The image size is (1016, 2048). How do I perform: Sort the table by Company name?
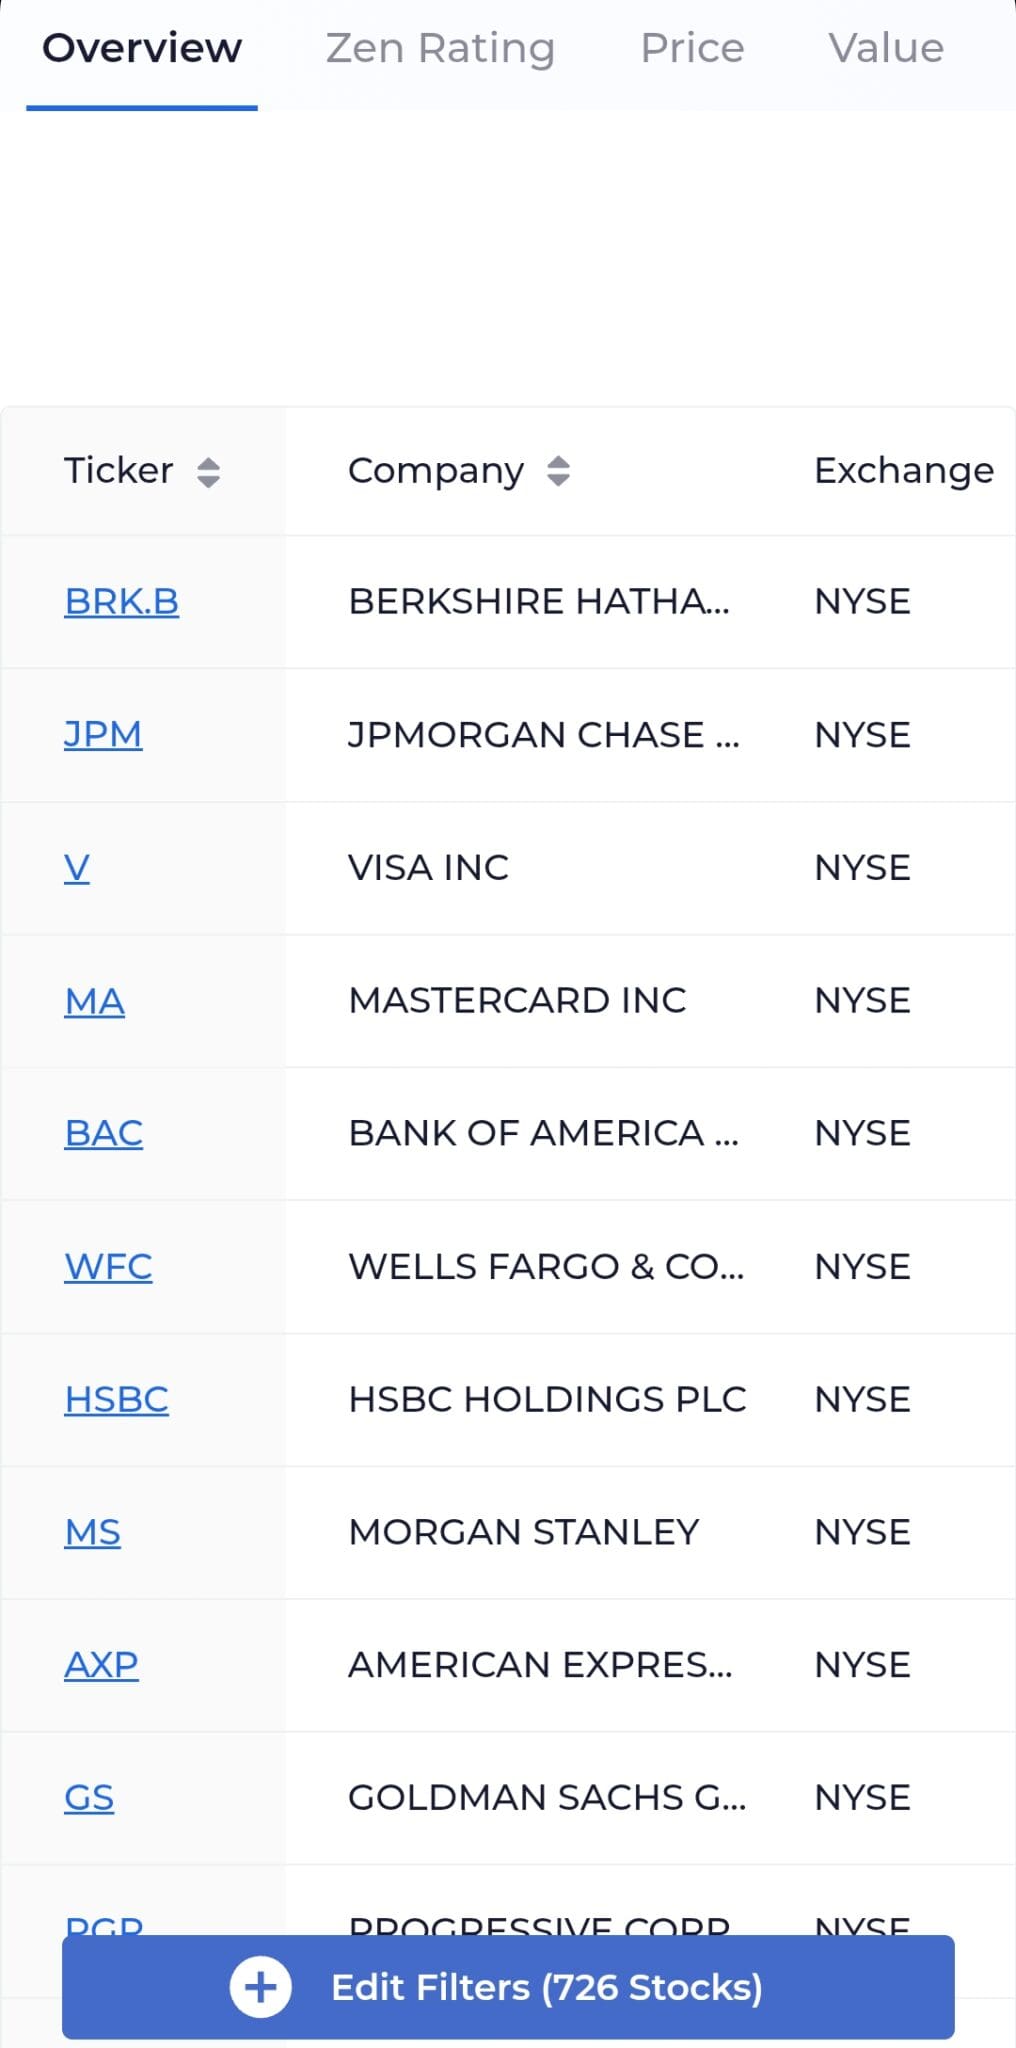(x=436, y=471)
